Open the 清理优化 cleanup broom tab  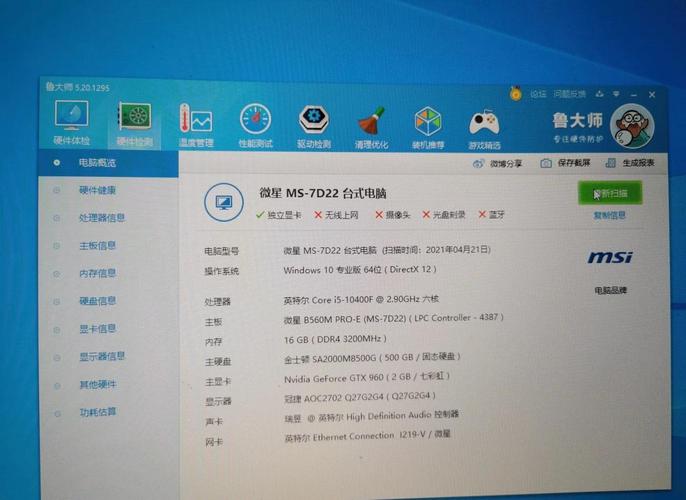pos(371,127)
